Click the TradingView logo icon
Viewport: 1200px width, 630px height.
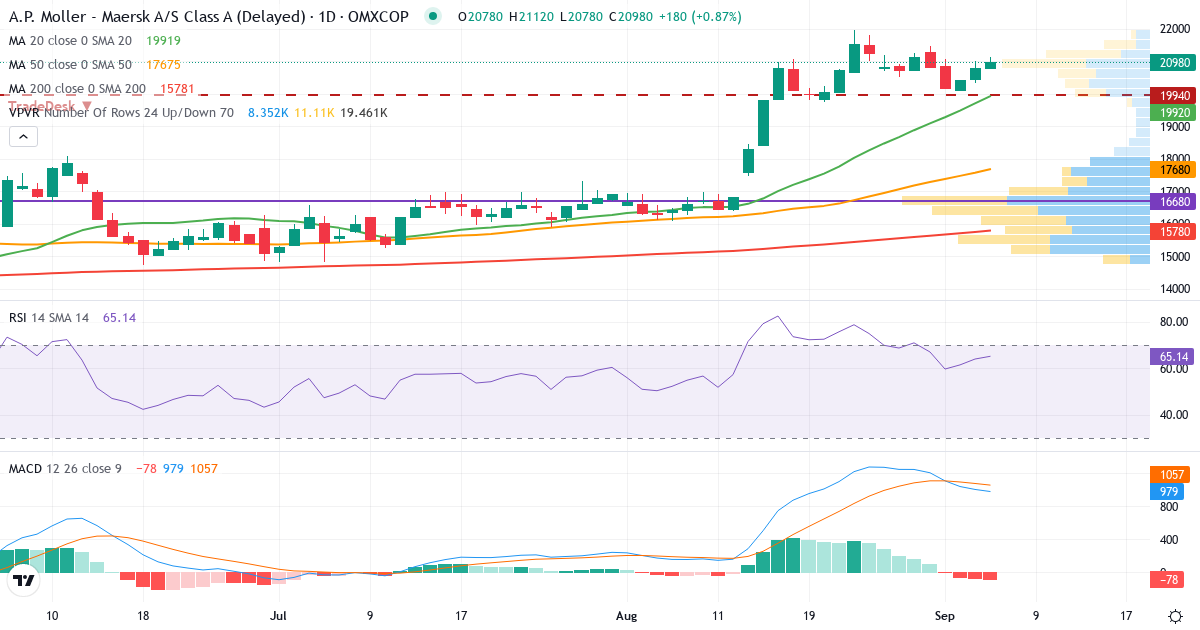click(23, 580)
